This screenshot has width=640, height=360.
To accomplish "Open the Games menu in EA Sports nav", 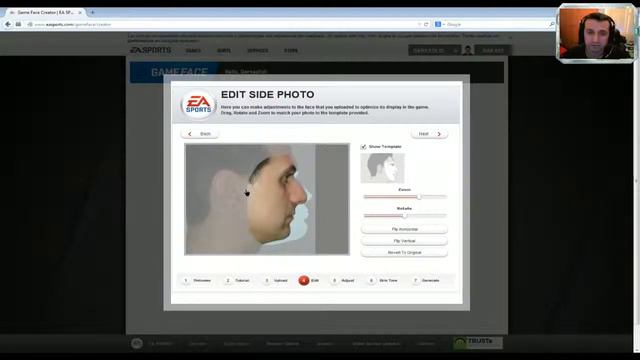I will point(193,51).
